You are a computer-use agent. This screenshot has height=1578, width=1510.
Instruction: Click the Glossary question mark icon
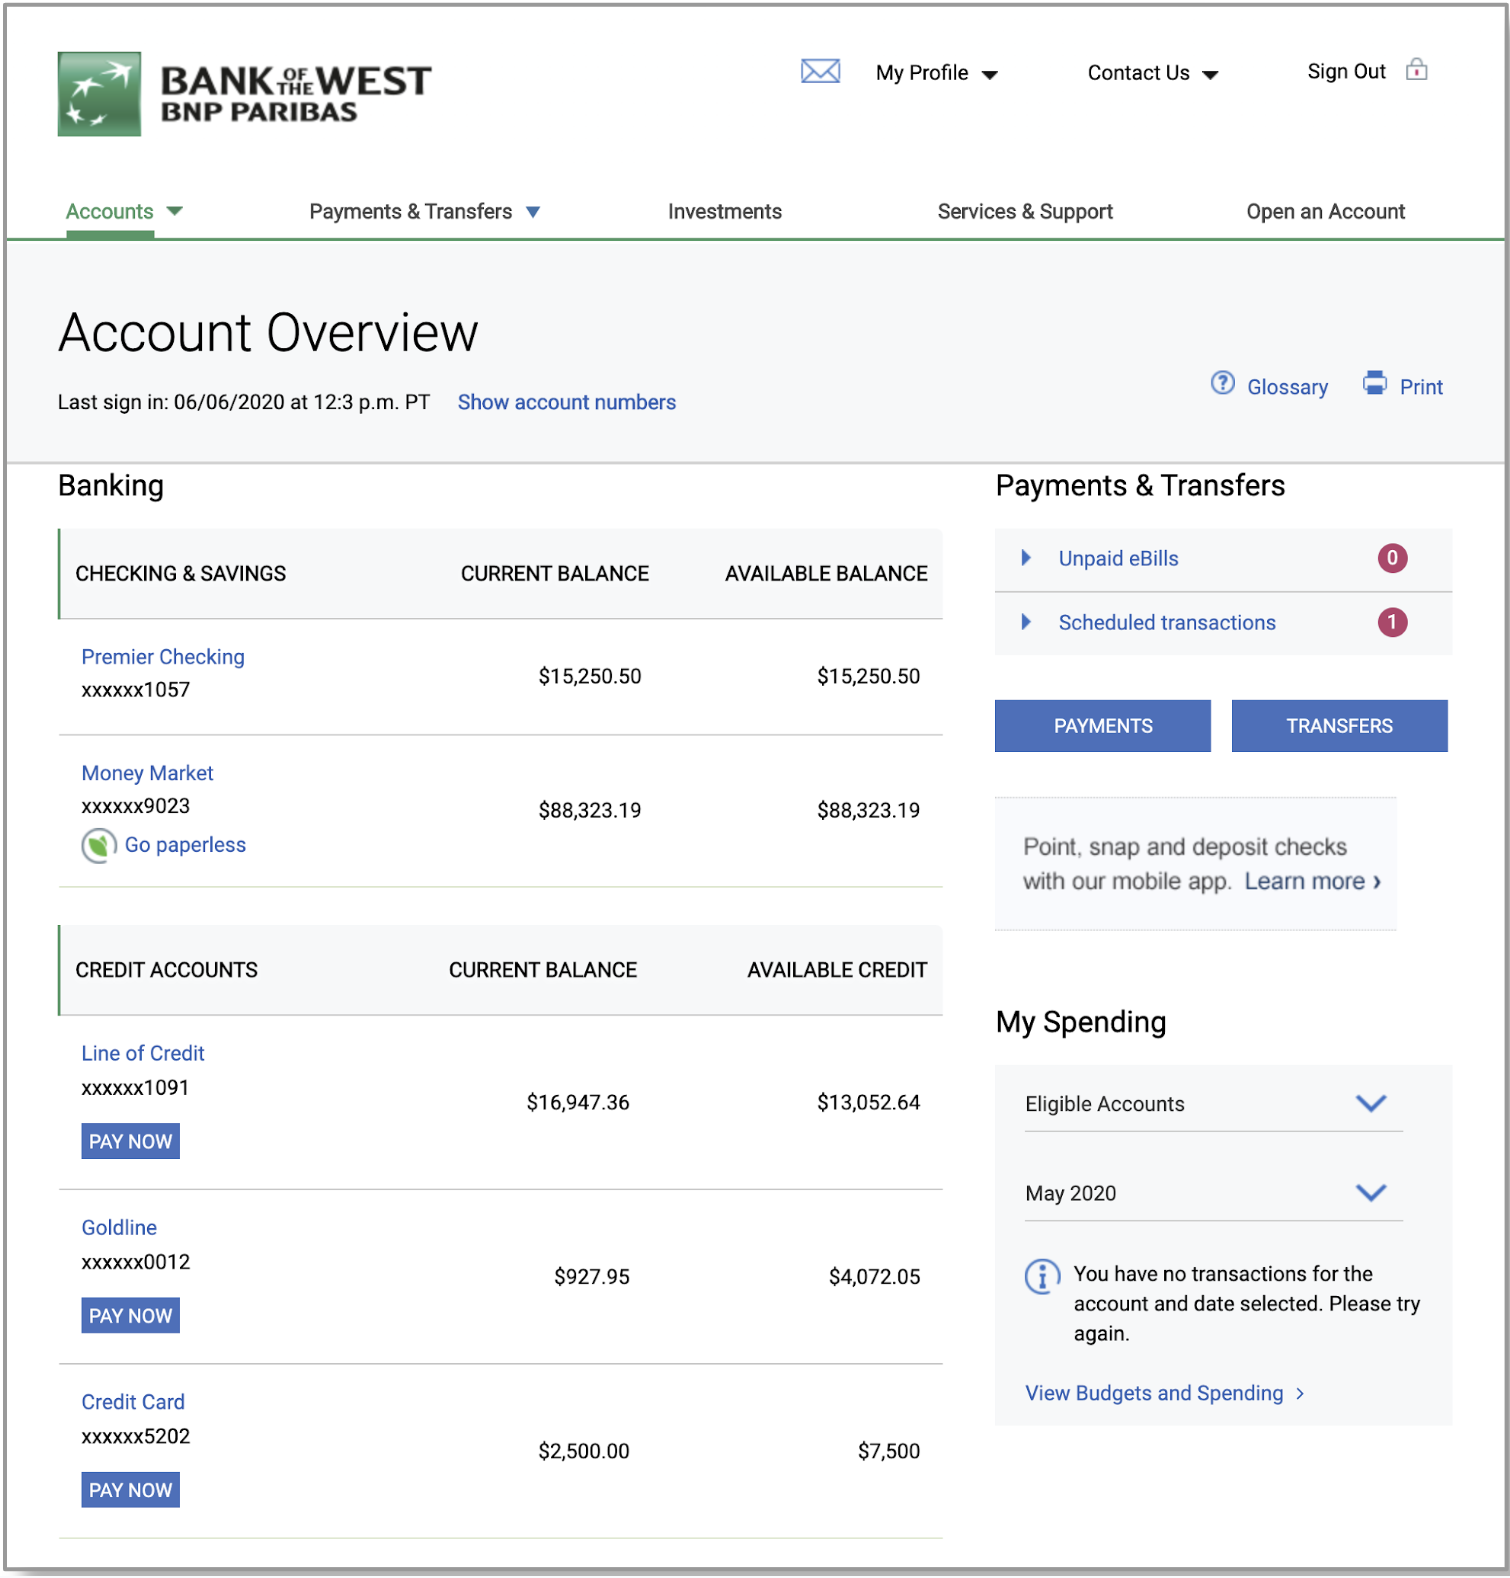[x=1222, y=383]
